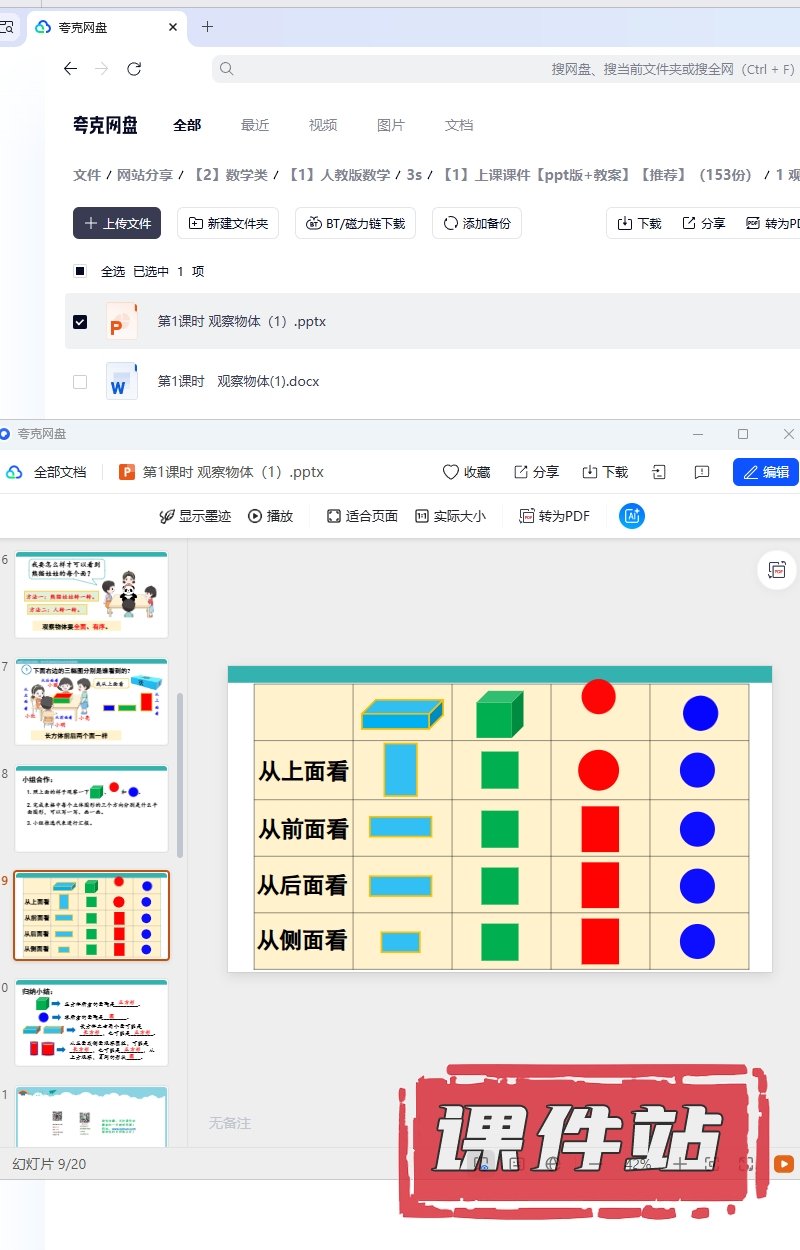Click the export icon beside 下载
The height and width of the screenshot is (1250, 800).
[x=659, y=472]
